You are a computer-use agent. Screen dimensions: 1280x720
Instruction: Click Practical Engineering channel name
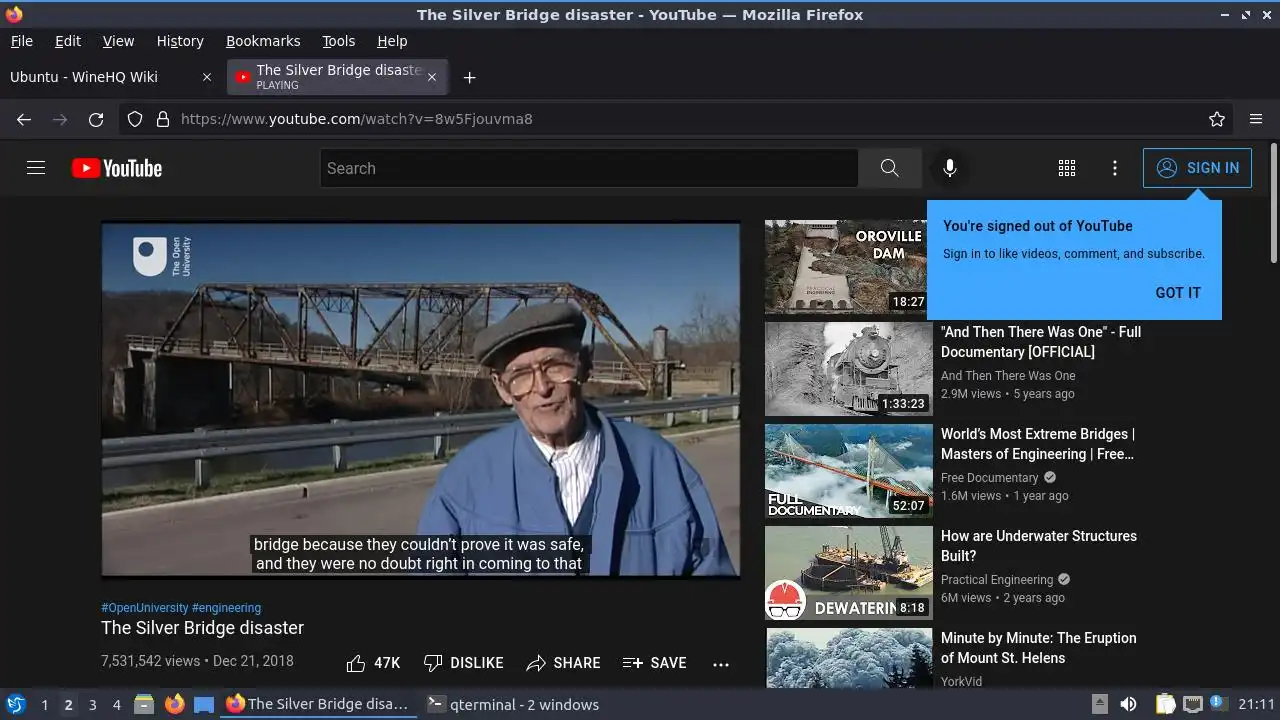tap(997, 580)
